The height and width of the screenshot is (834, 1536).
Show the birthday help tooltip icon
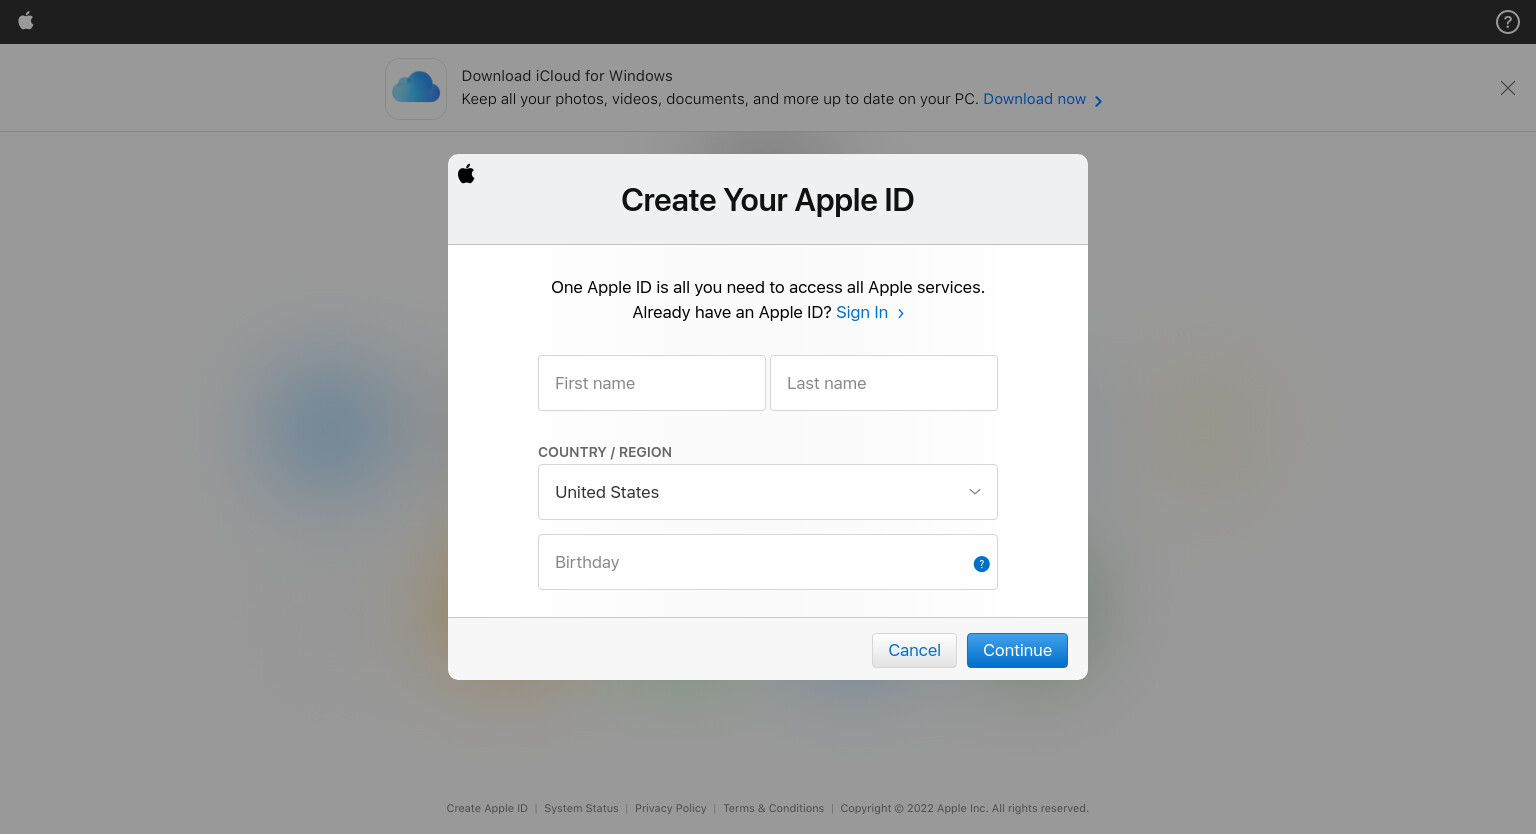click(x=982, y=564)
